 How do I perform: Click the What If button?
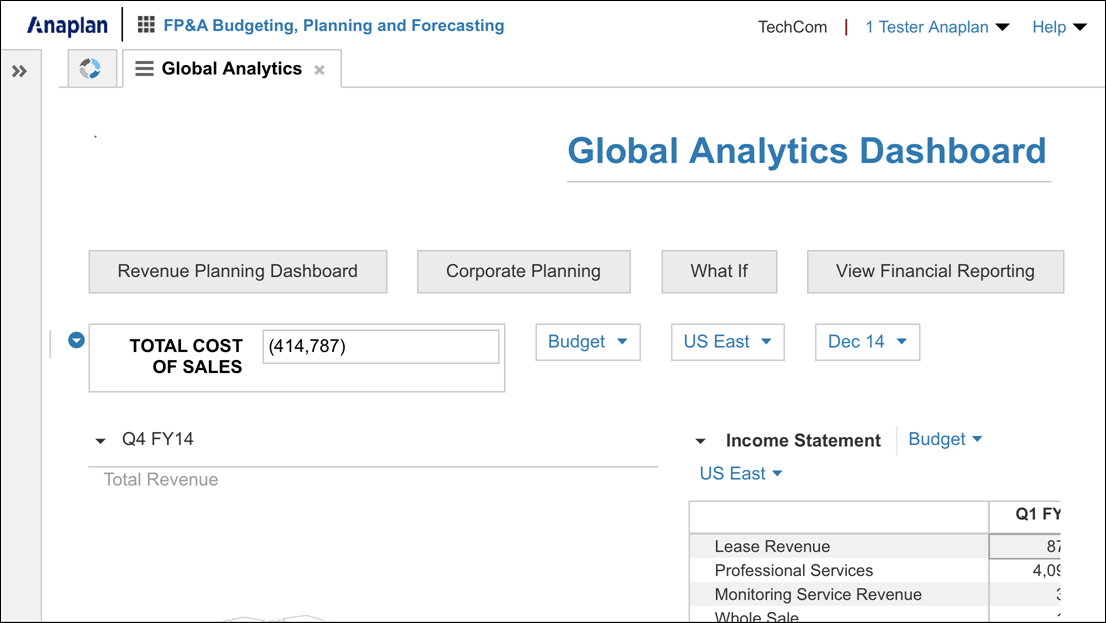pyautogui.click(x=718, y=271)
